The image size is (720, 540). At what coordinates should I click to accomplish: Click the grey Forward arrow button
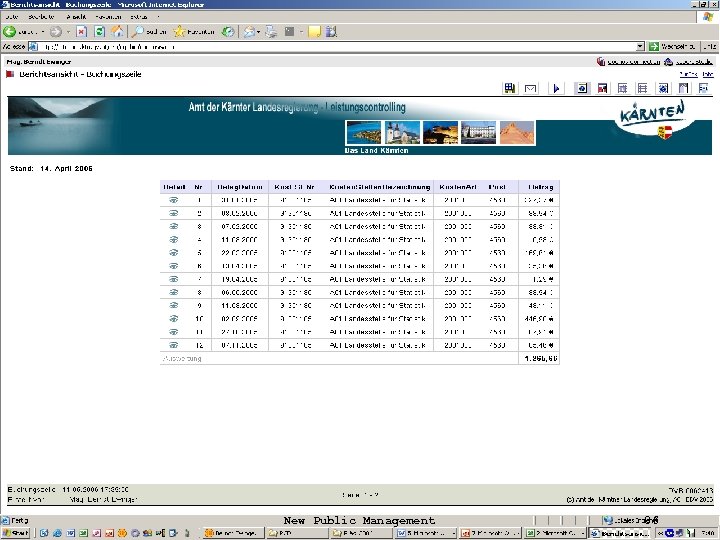point(56,32)
